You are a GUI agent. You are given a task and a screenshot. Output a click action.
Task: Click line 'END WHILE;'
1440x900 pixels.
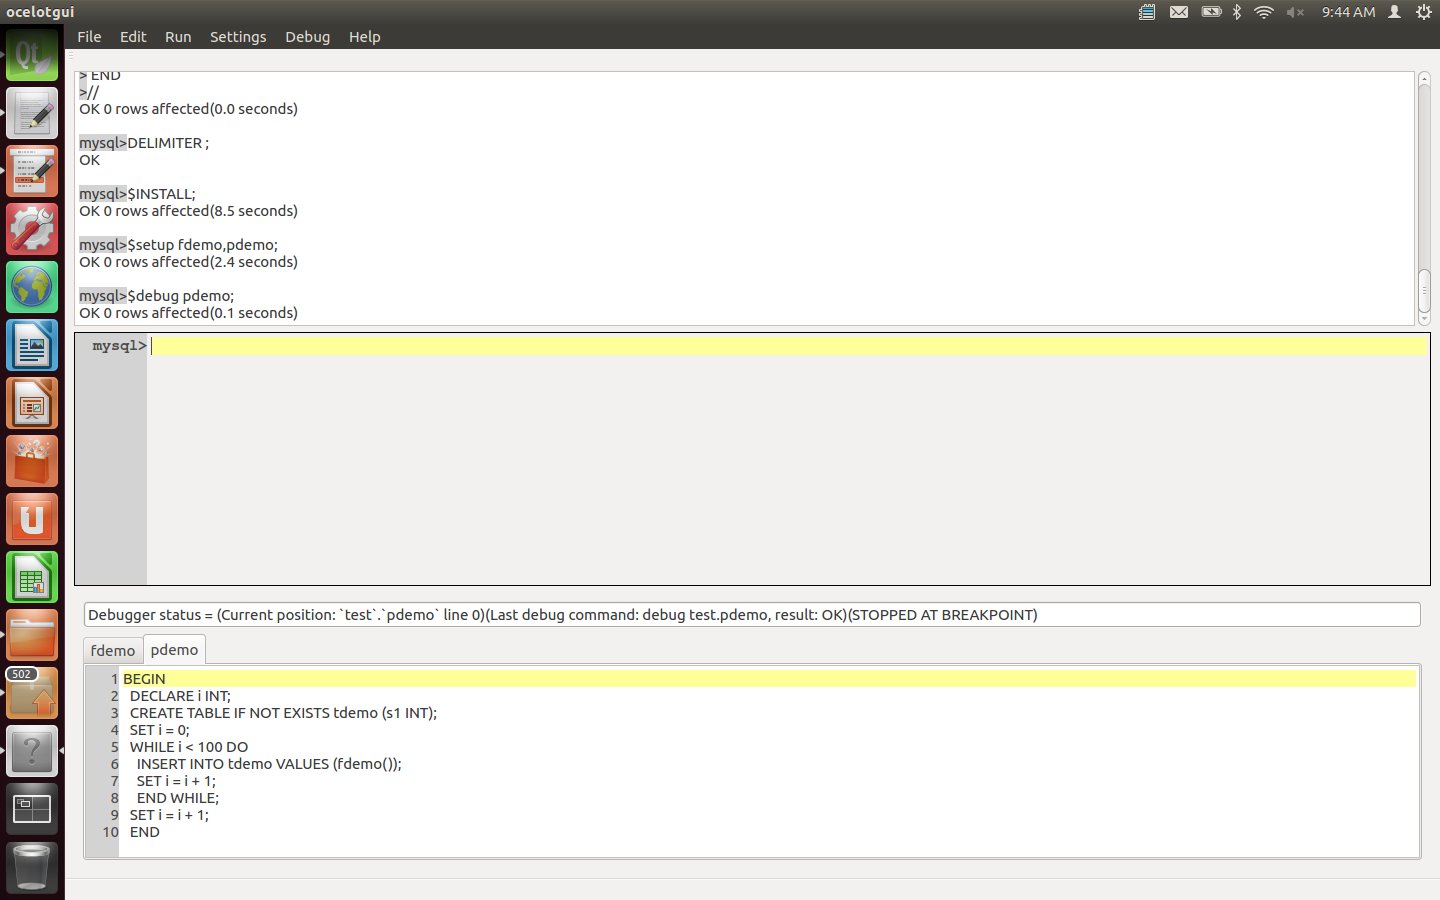[178, 798]
